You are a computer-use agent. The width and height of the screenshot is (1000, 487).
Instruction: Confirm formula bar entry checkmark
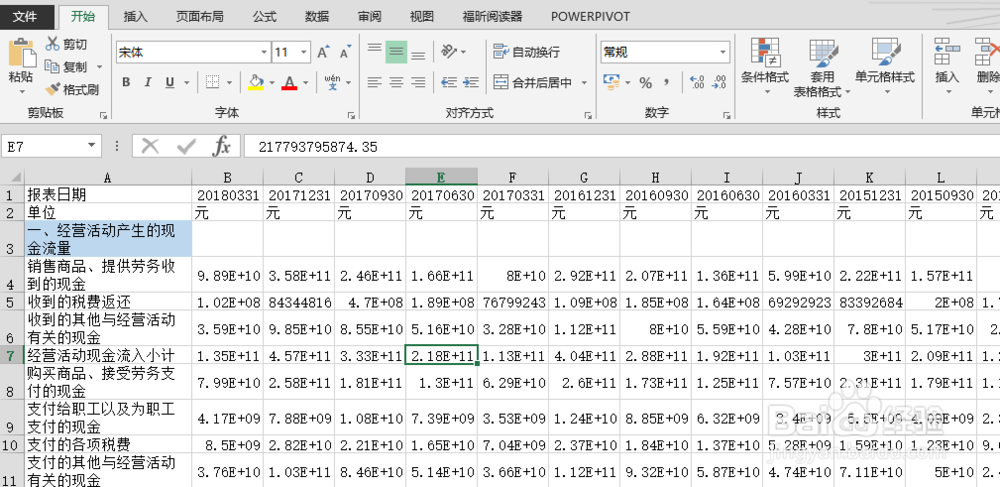coord(186,147)
